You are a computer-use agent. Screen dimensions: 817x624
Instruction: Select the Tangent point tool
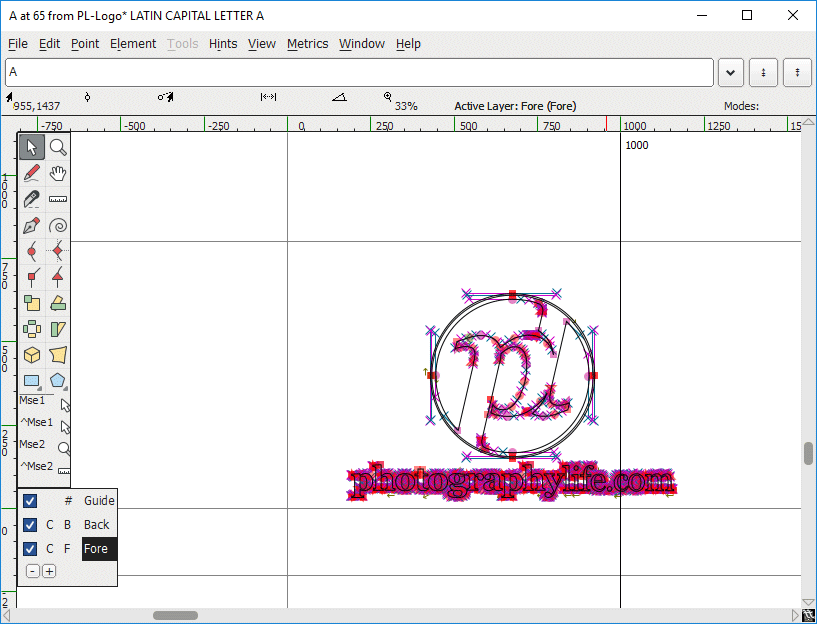pos(58,278)
